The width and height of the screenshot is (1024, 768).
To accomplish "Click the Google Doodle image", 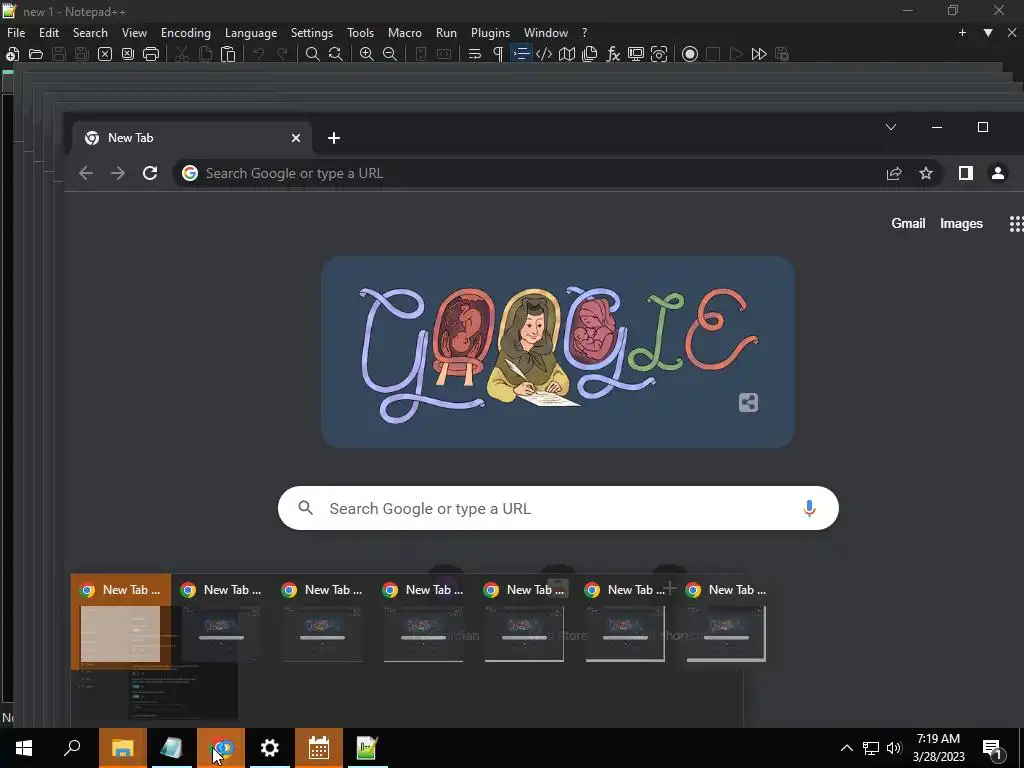I will click(558, 351).
